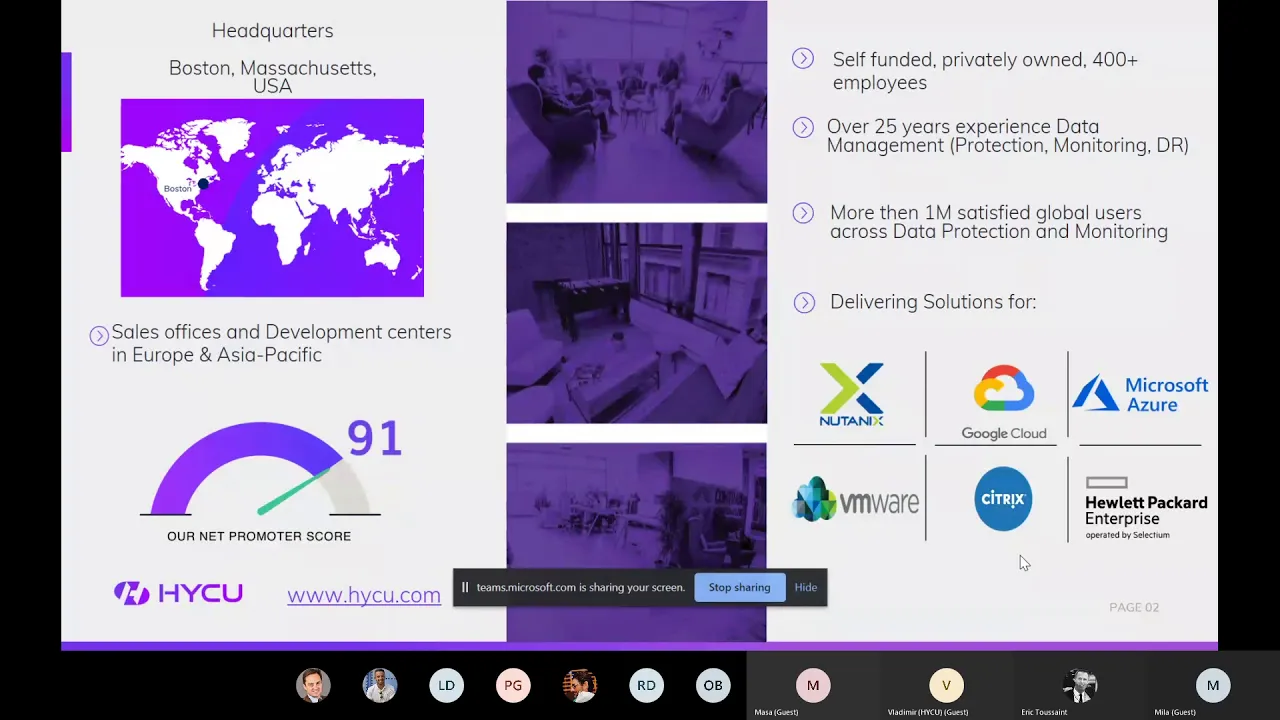Click bullet icon beside 'More then 1M'

(x=803, y=213)
